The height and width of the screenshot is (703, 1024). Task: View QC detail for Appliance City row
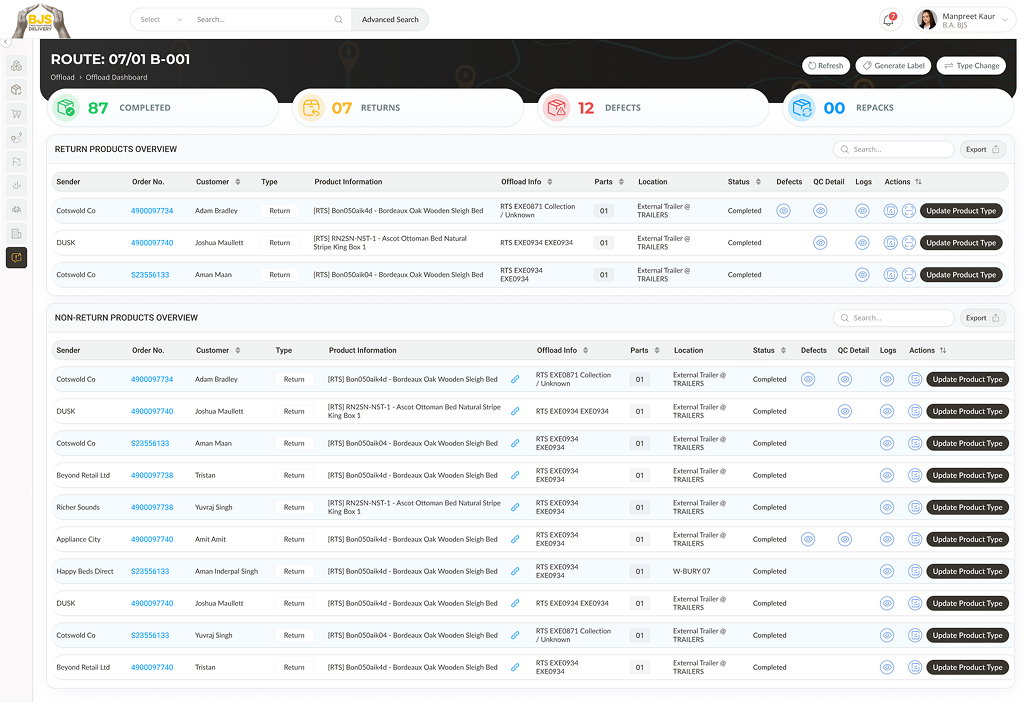[844, 539]
